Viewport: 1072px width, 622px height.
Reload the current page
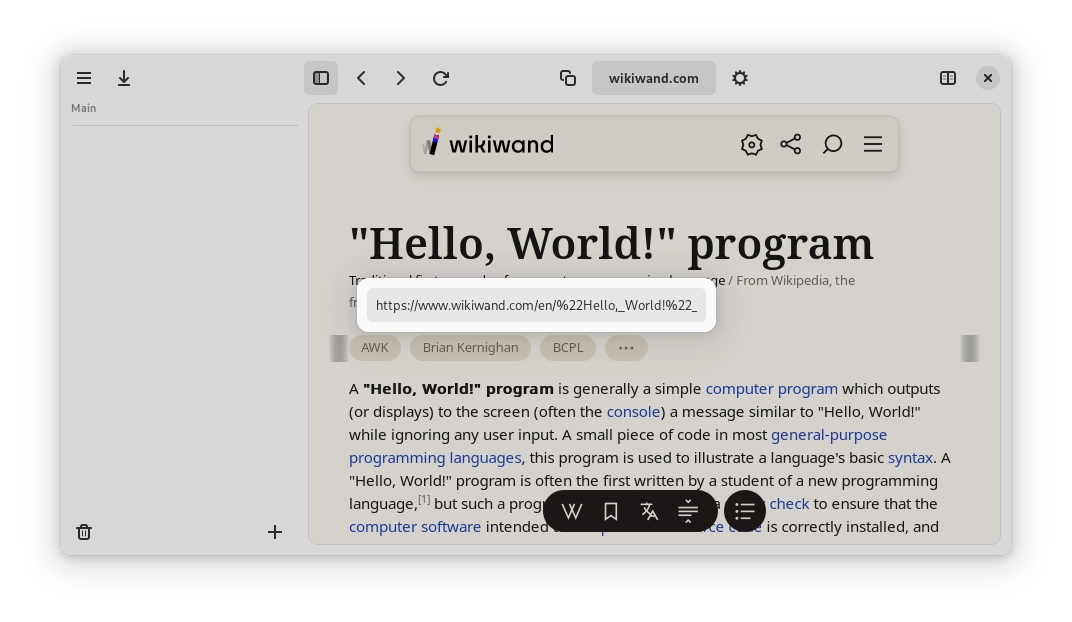(x=441, y=78)
